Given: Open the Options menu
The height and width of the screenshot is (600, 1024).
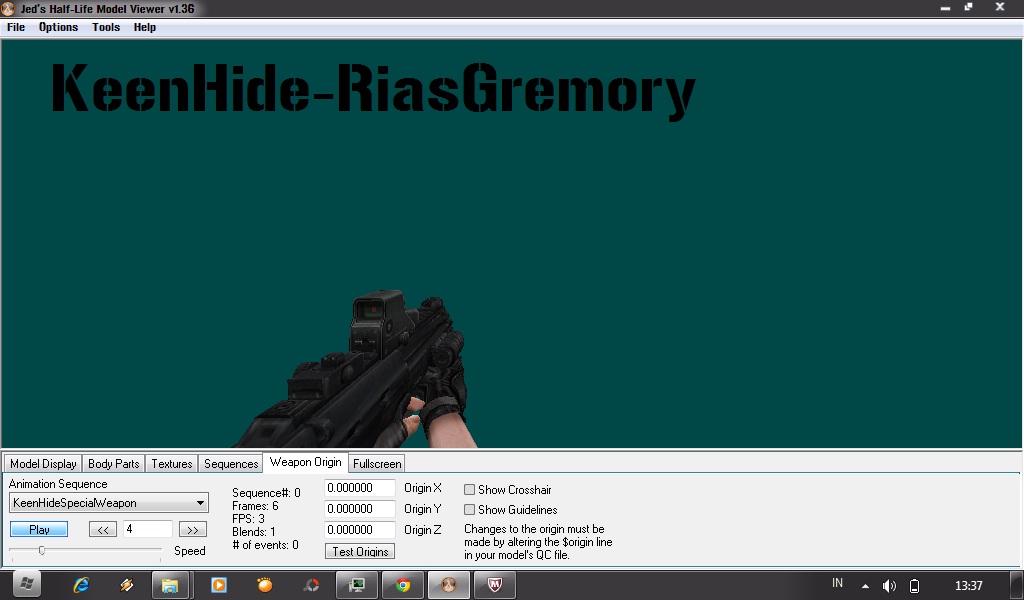Looking at the screenshot, I should (58, 27).
